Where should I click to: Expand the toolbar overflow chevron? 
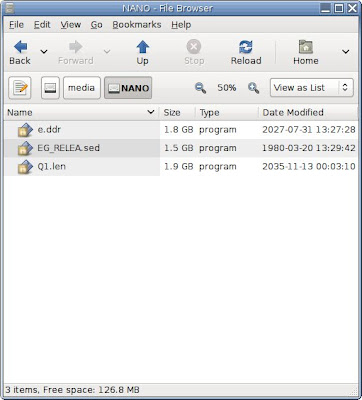coord(346,52)
